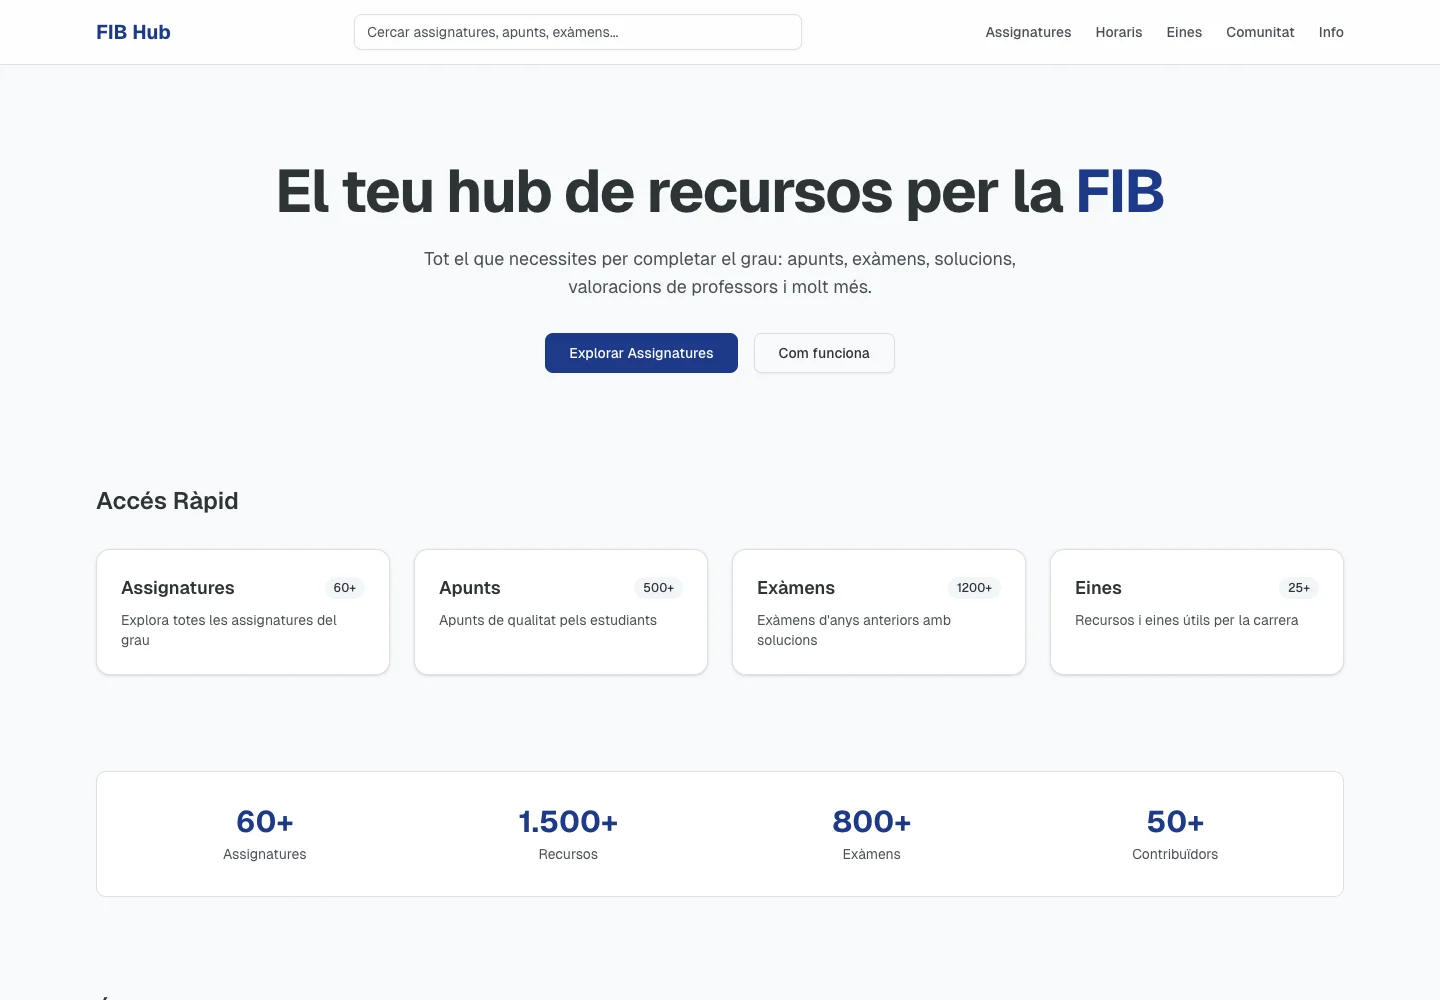The width and height of the screenshot is (1440, 1000).
Task: Open the Apunts quick access card
Action: pos(561,612)
